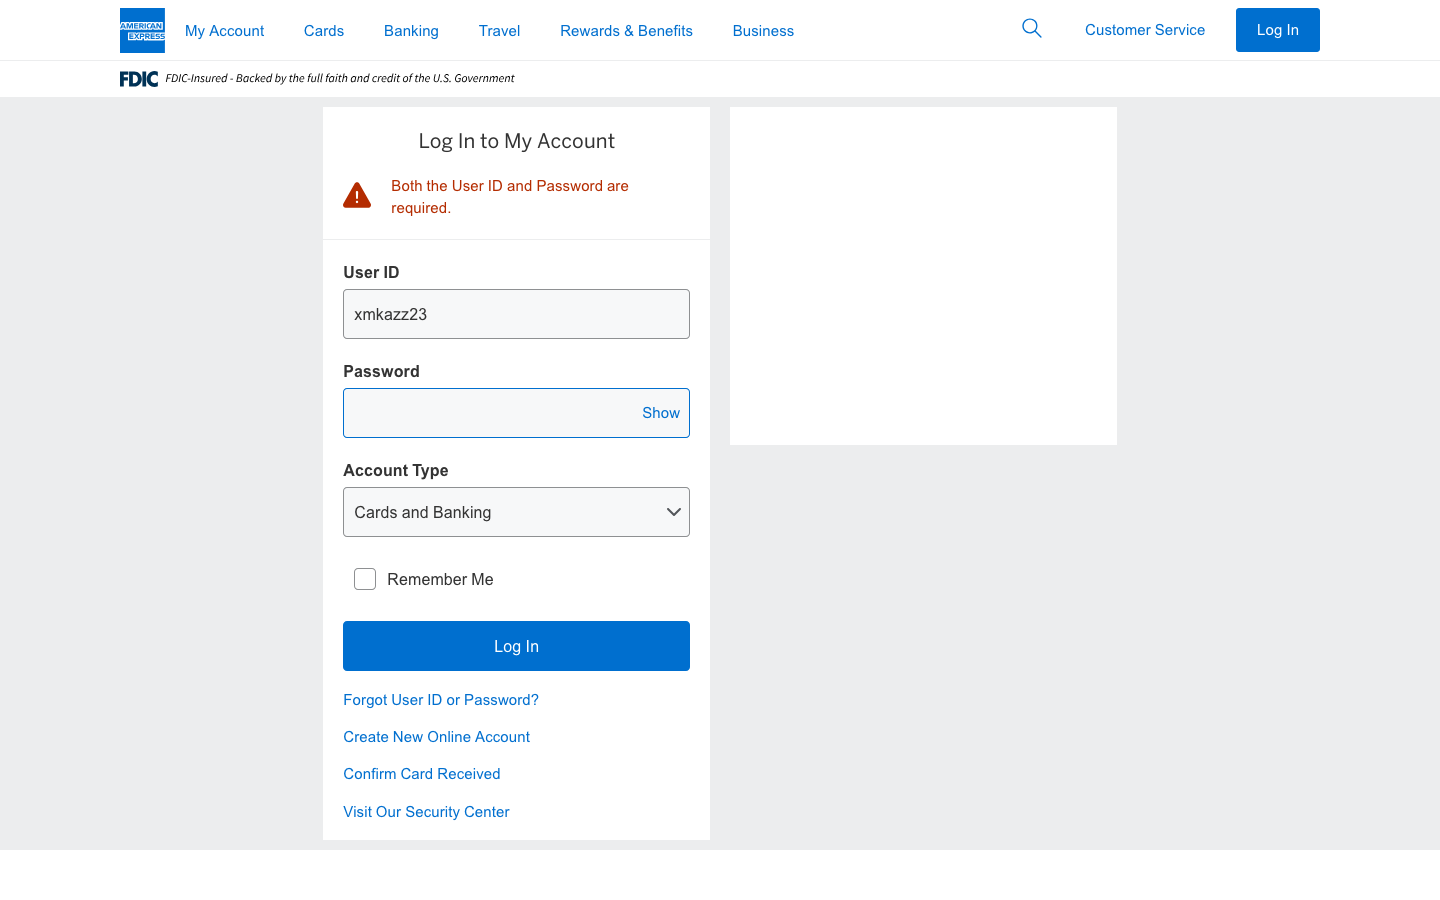Open the Cards menu
This screenshot has height=900, width=1440.
[324, 31]
